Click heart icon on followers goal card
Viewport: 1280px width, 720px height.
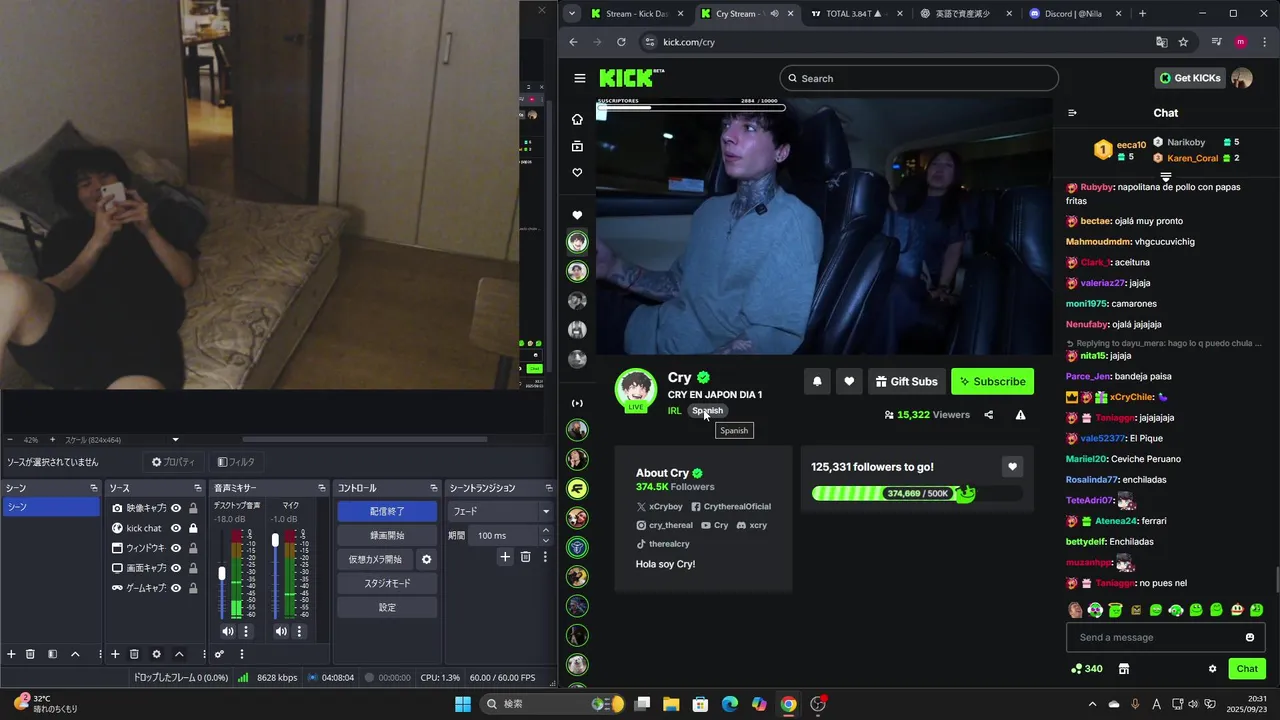point(1013,467)
